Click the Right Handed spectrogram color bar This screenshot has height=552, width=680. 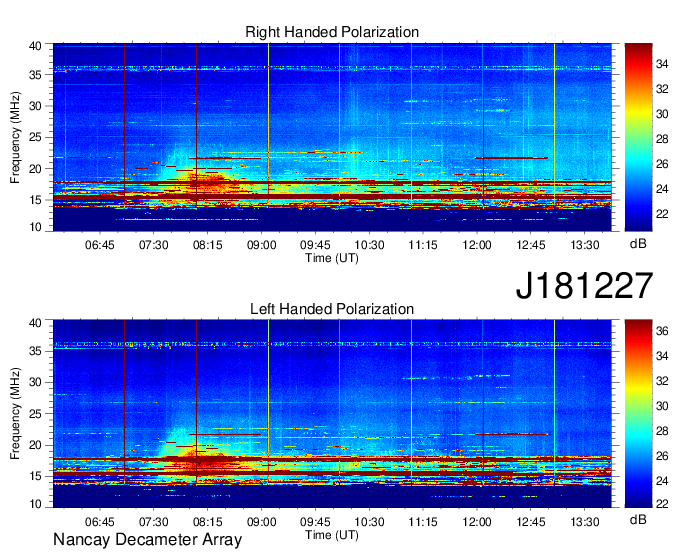click(638, 137)
